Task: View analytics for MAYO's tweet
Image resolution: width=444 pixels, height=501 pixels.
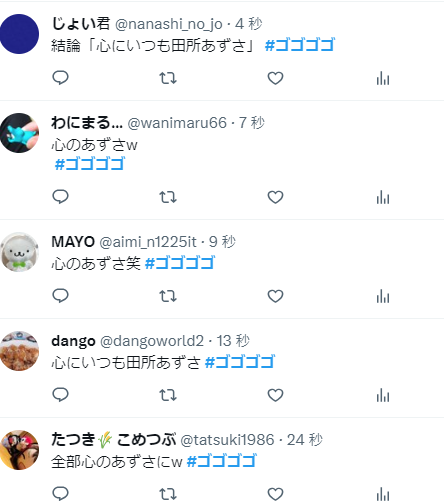Action: [383, 296]
